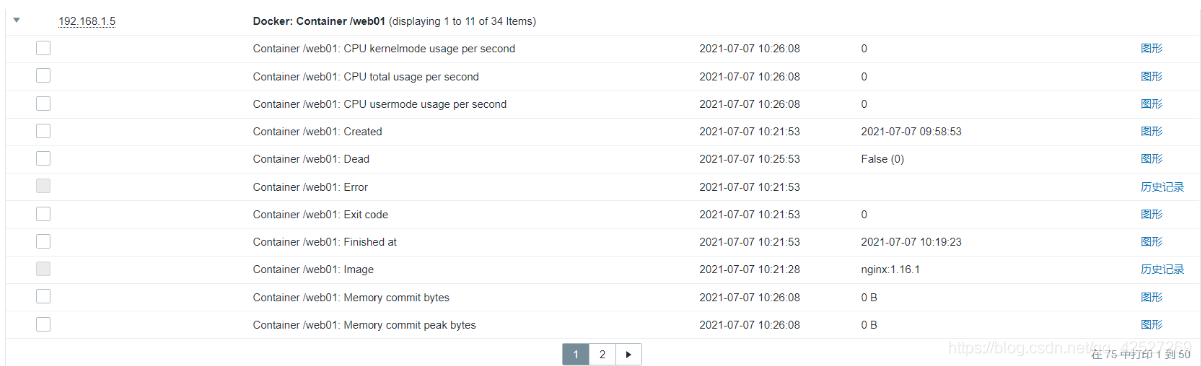Check the Exit code item checkbox
Viewport: 1201px width, 366px height.
tap(43, 214)
